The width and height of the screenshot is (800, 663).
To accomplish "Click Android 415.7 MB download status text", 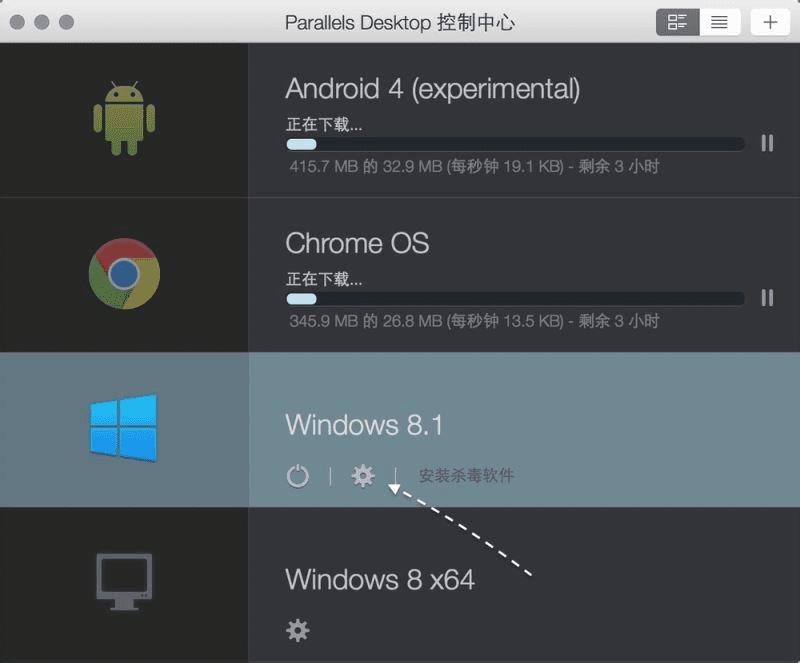I will point(474,166).
